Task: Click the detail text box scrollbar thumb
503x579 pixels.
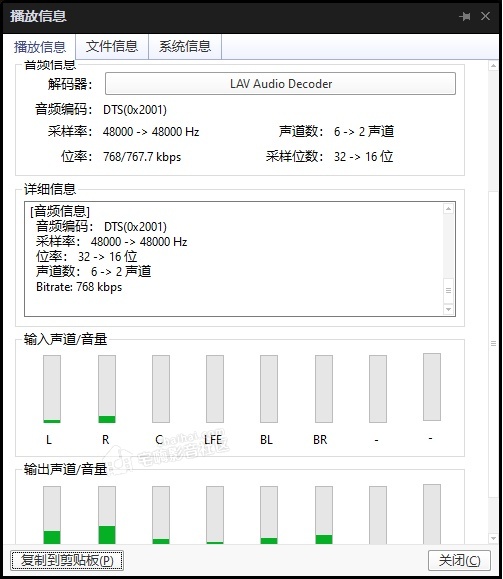Action: [x=448, y=291]
